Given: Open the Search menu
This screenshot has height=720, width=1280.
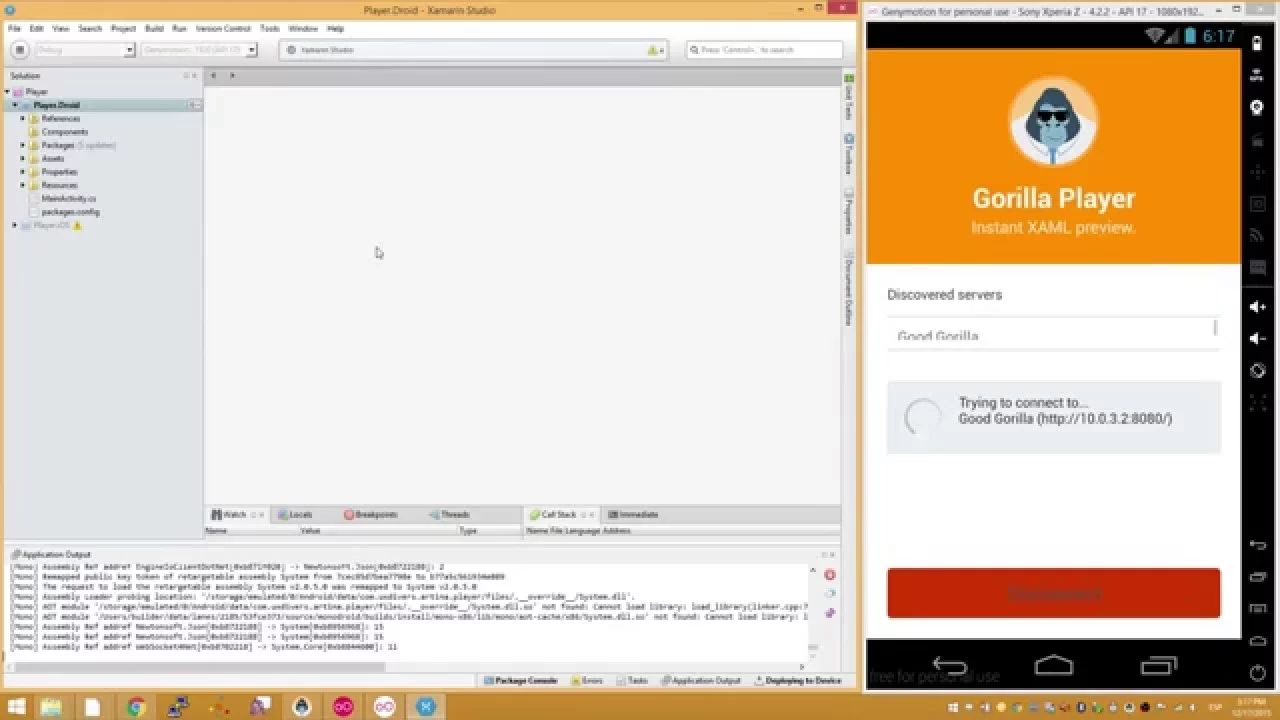Looking at the screenshot, I should pyautogui.click(x=90, y=29).
